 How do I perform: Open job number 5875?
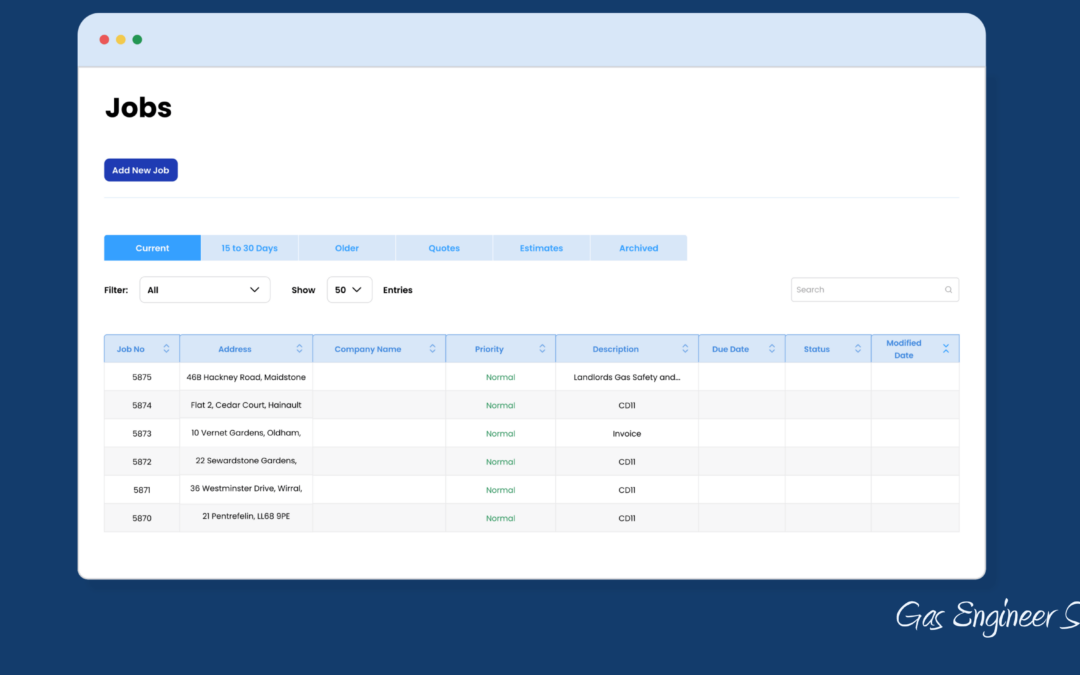click(142, 377)
